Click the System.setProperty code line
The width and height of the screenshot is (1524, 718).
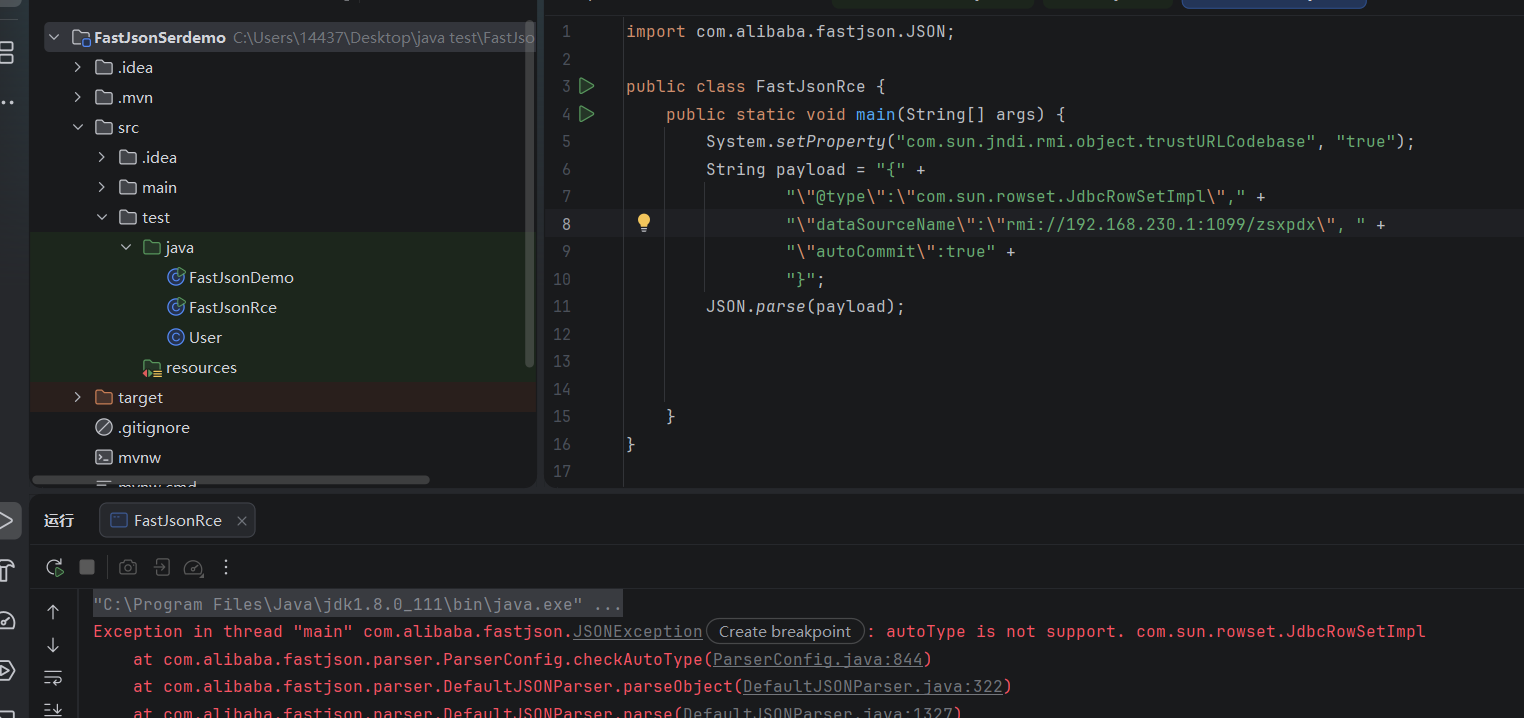[x=1061, y=141]
